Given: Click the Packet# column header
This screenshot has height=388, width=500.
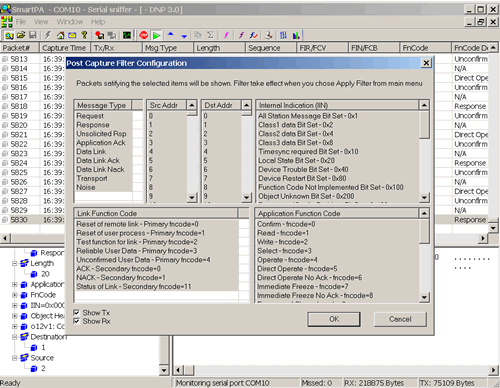Looking at the screenshot, I should pyautogui.click(x=20, y=48).
